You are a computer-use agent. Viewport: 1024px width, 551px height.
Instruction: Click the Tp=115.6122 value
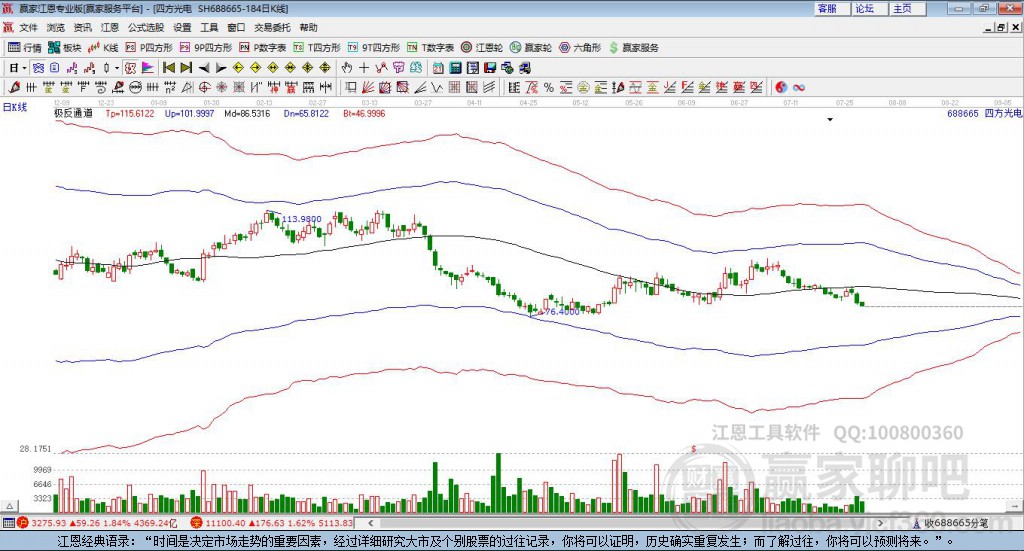[x=130, y=113]
